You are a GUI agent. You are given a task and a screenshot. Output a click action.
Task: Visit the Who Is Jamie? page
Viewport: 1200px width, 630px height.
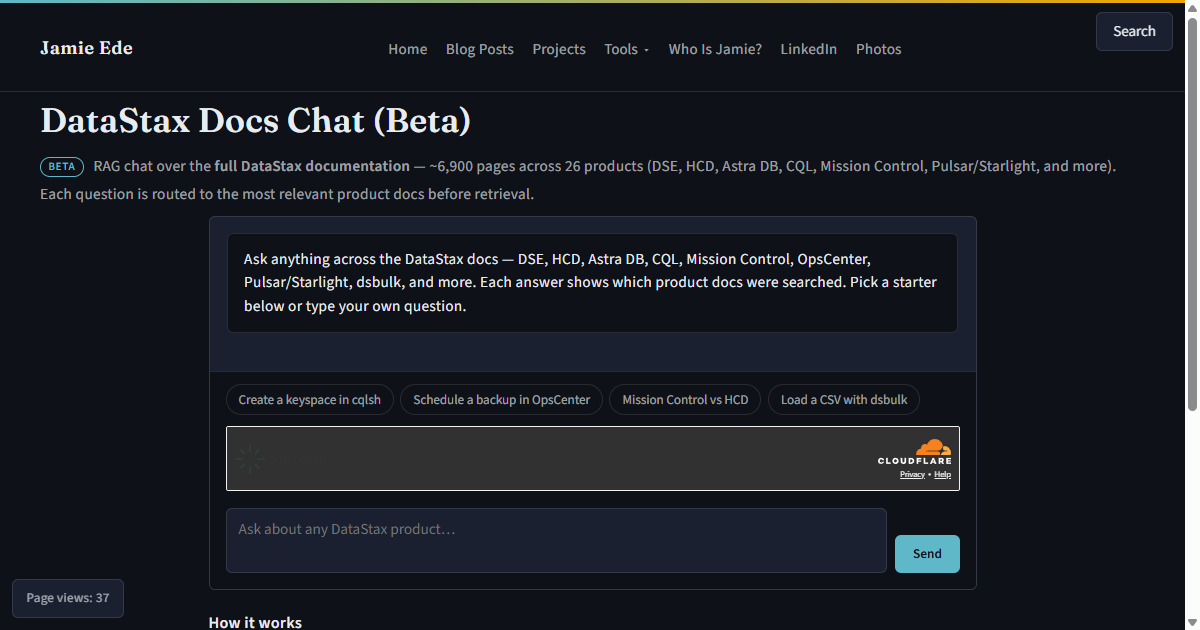pyautogui.click(x=715, y=49)
